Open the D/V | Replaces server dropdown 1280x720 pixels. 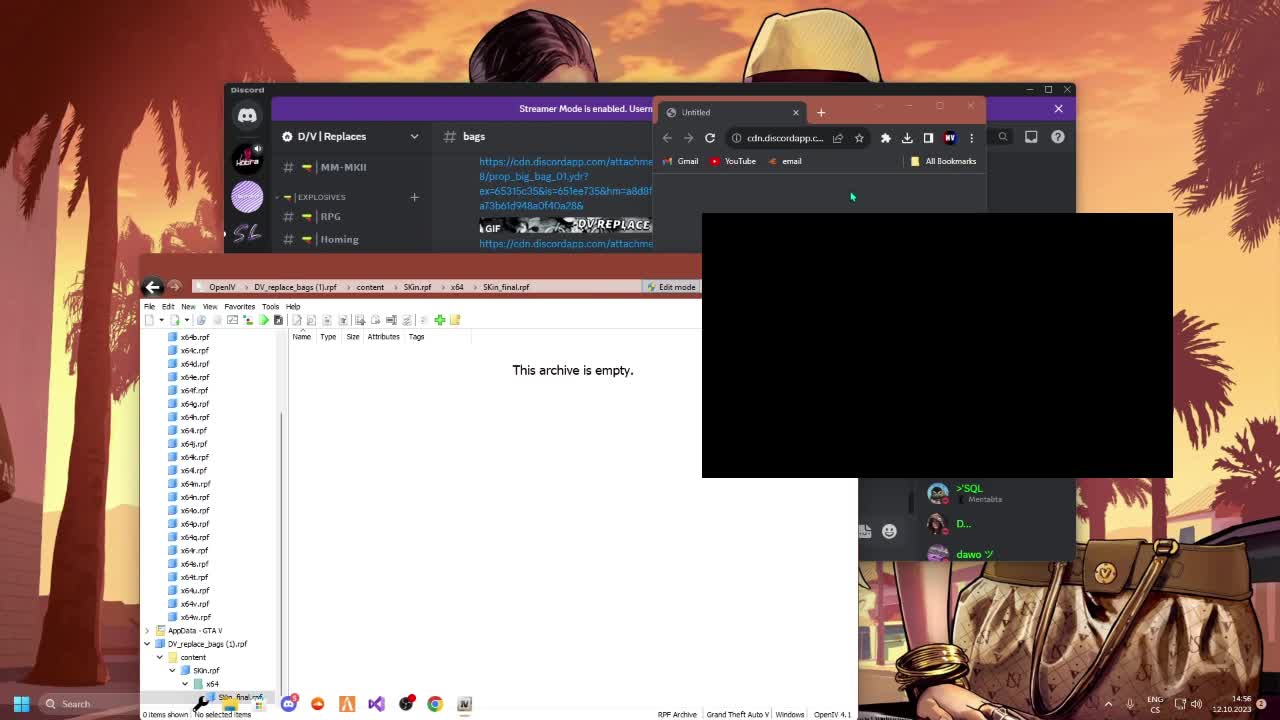(414, 136)
